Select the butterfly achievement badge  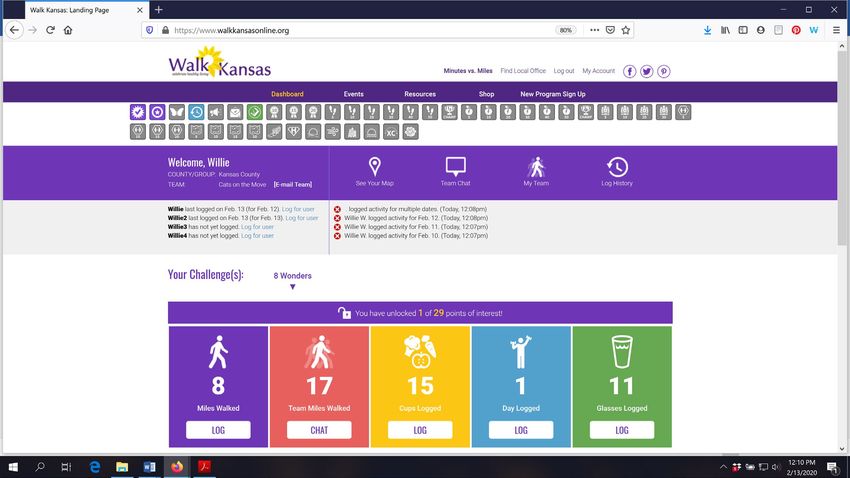coord(177,112)
